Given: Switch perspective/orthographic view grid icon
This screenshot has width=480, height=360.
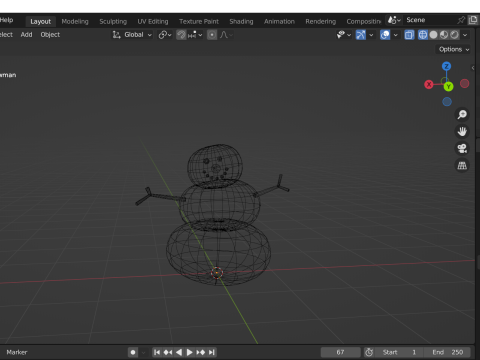Looking at the screenshot, I should pos(462,165).
